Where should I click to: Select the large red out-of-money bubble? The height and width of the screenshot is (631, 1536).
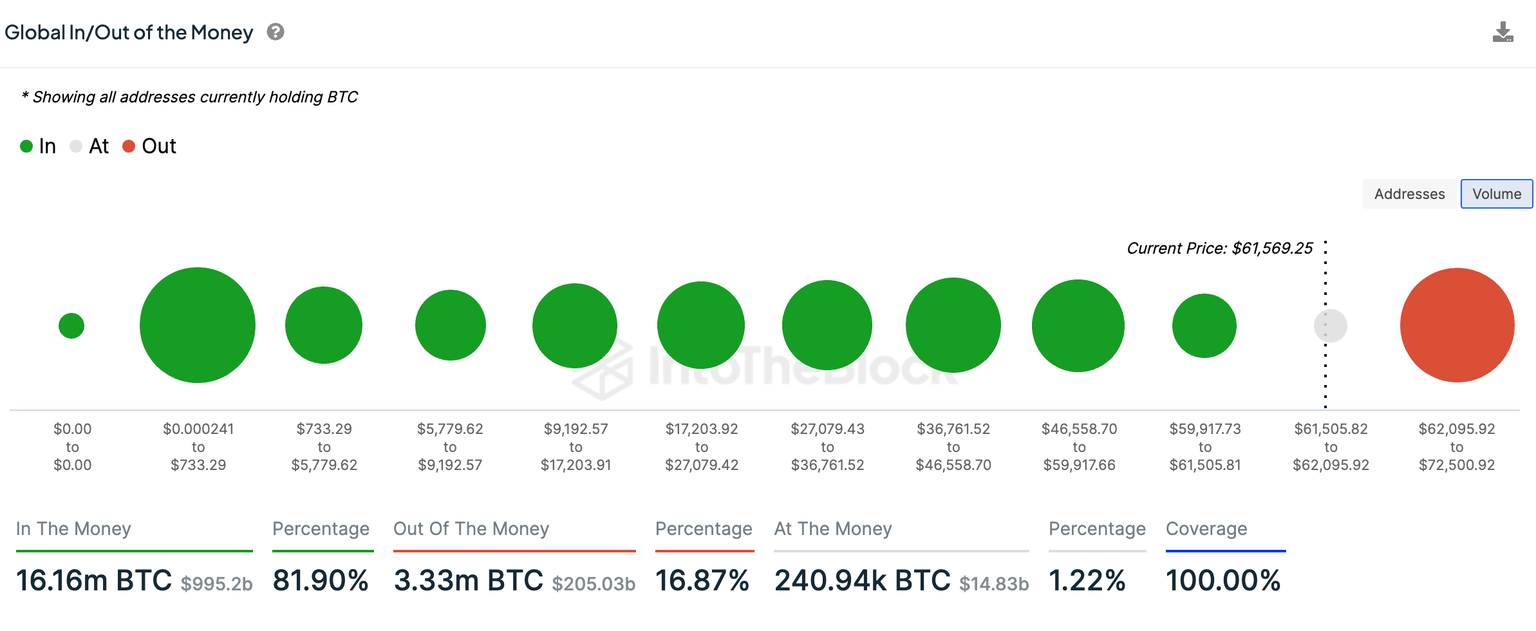(x=1457, y=324)
